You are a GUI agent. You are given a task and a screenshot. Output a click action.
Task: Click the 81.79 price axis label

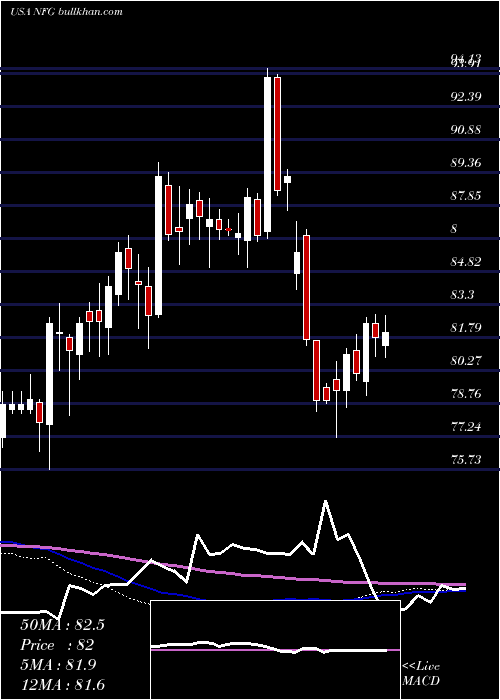(x=466, y=328)
